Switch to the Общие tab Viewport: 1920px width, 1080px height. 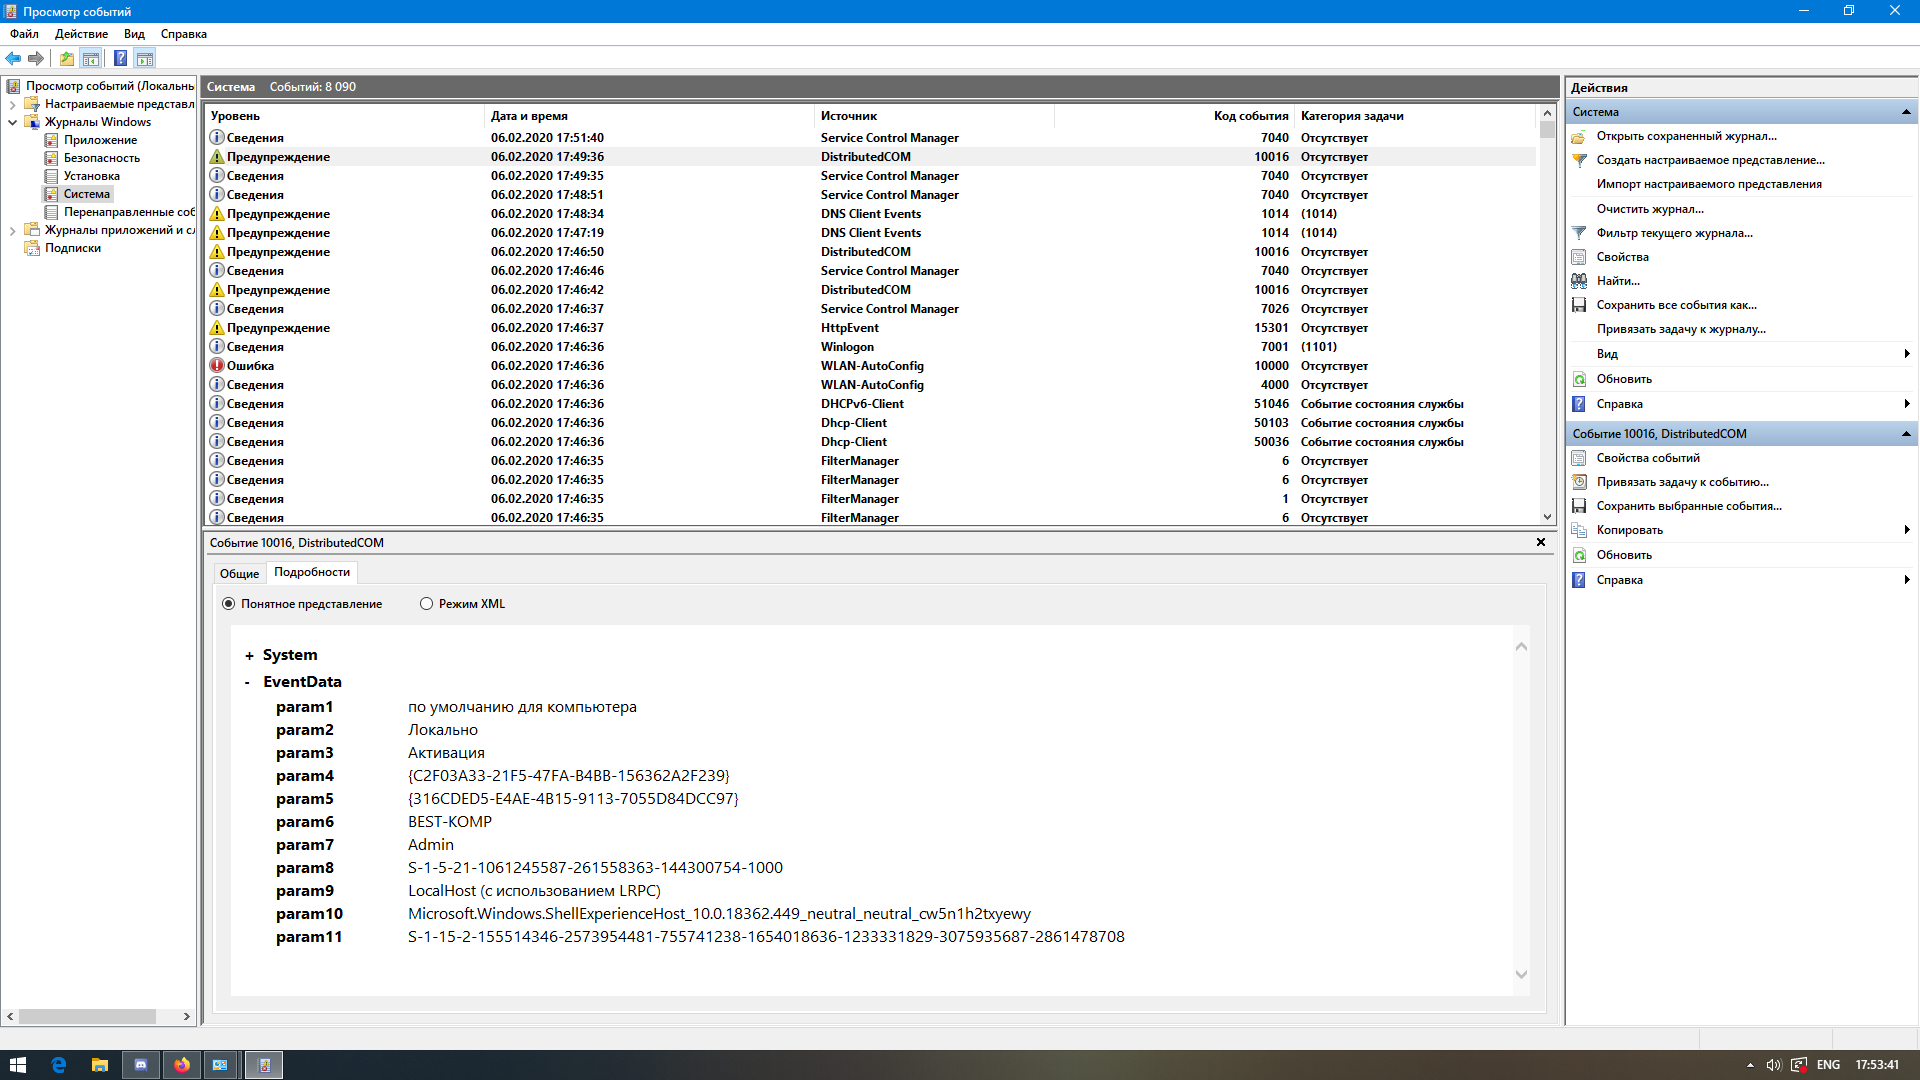click(239, 573)
